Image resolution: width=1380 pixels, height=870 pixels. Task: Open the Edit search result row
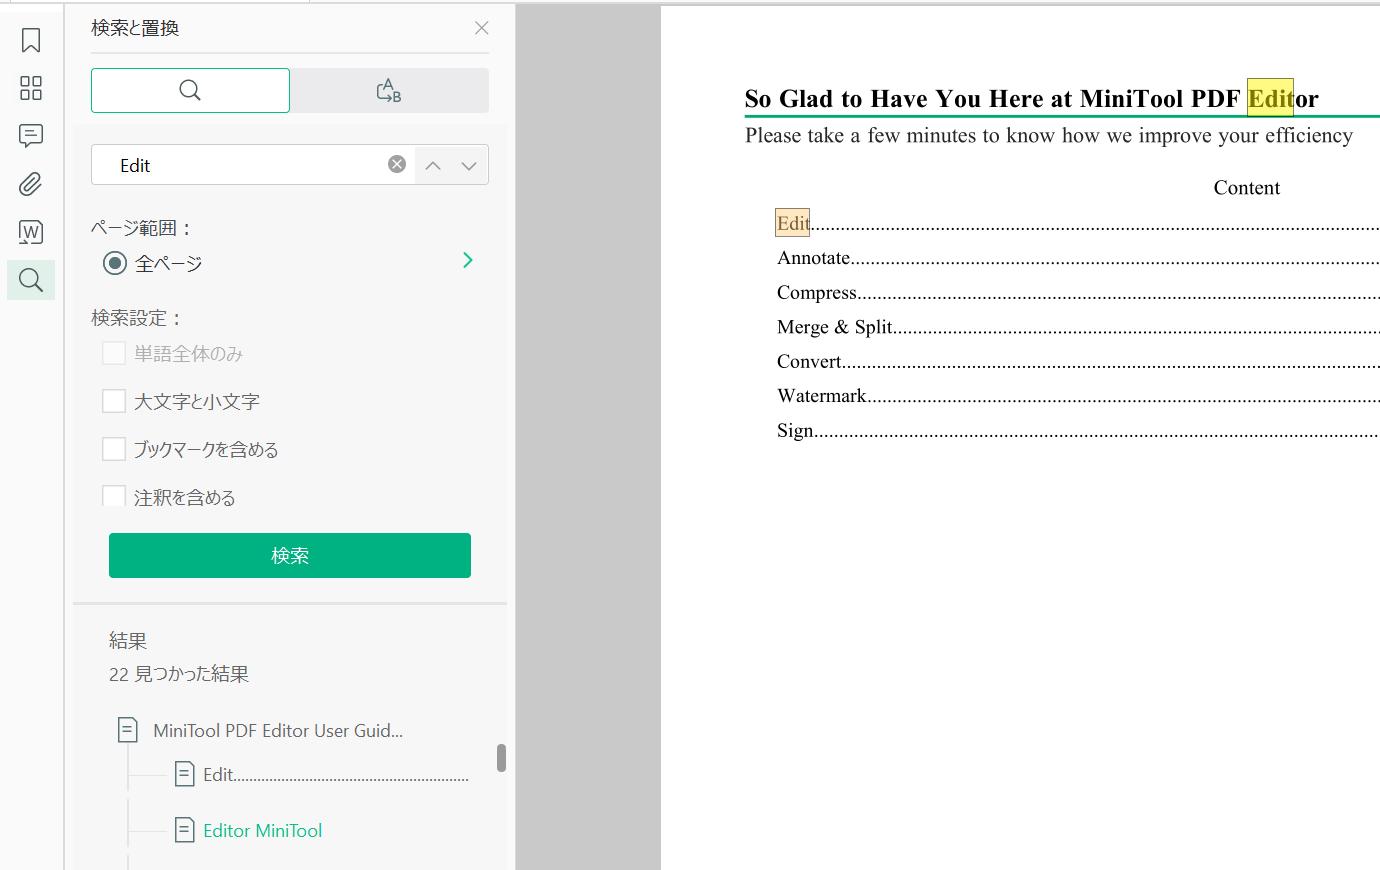(320, 774)
